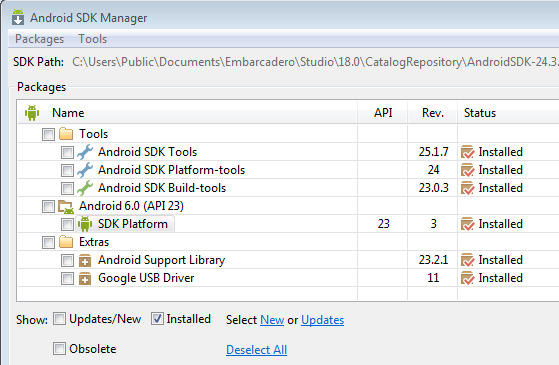Click revision value 24 for Platform-tools

pyautogui.click(x=433, y=170)
